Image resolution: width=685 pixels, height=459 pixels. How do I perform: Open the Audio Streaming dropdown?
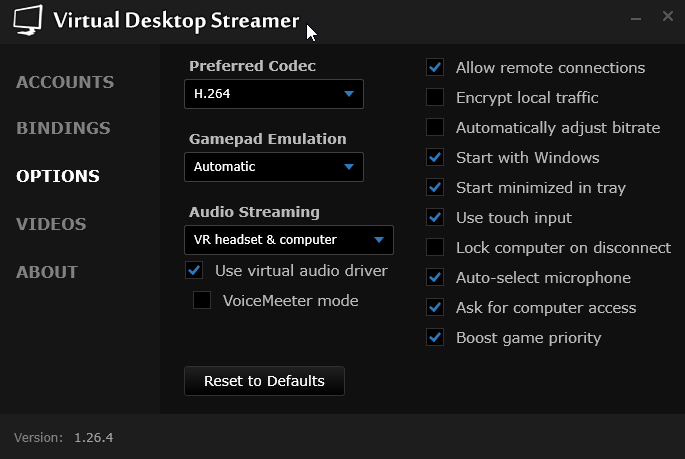click(x=289, y=240)
